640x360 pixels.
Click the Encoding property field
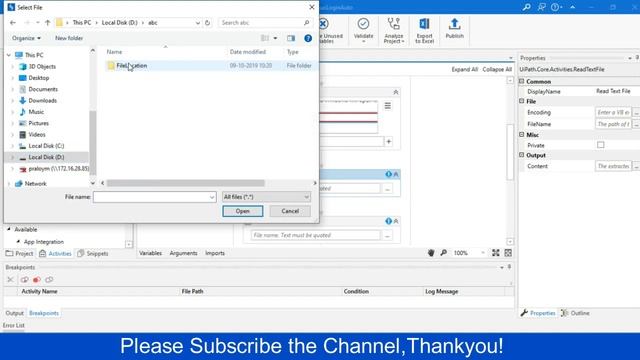tap(613, 112)
